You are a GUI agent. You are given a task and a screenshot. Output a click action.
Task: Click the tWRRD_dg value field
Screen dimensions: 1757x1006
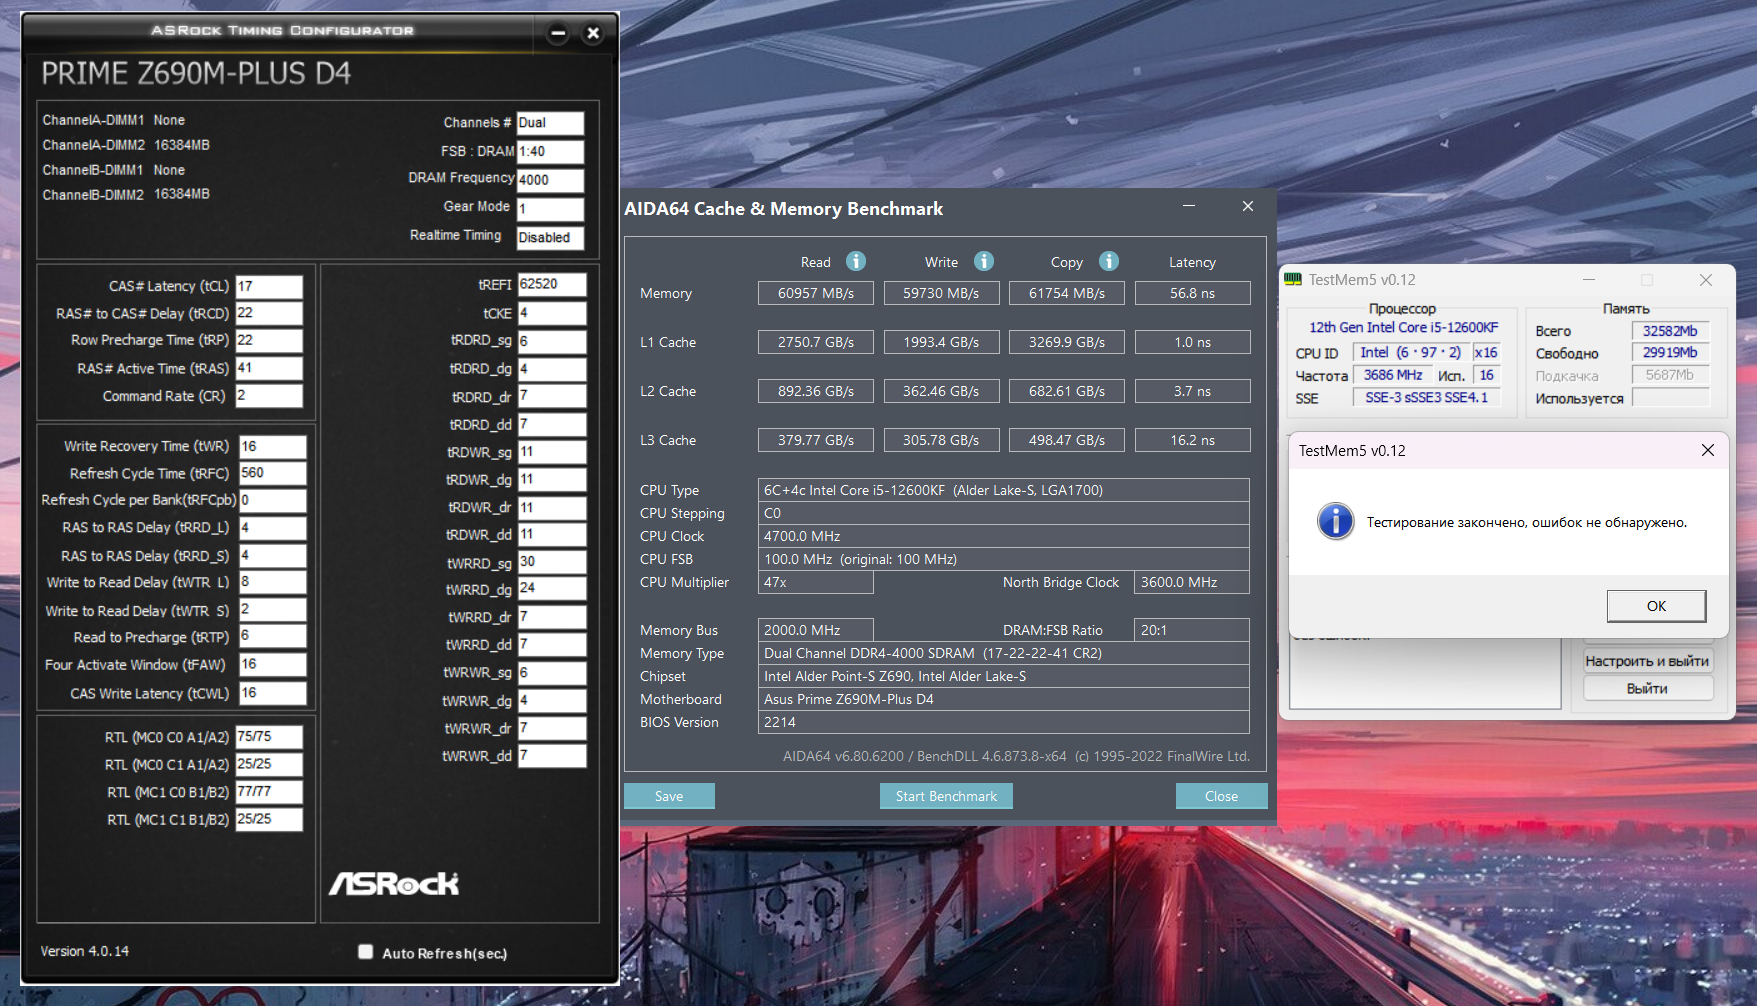(552, 589)
